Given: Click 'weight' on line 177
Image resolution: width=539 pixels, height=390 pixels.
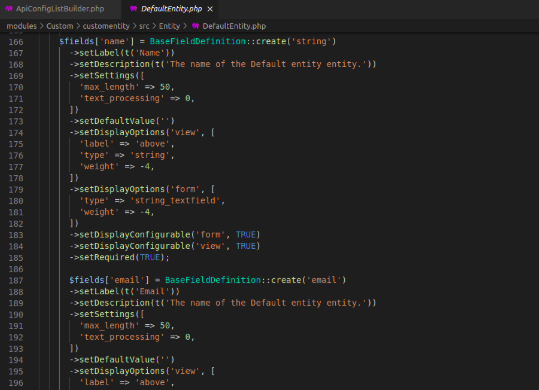Looking at the screenshot, I should pos(99,166).
